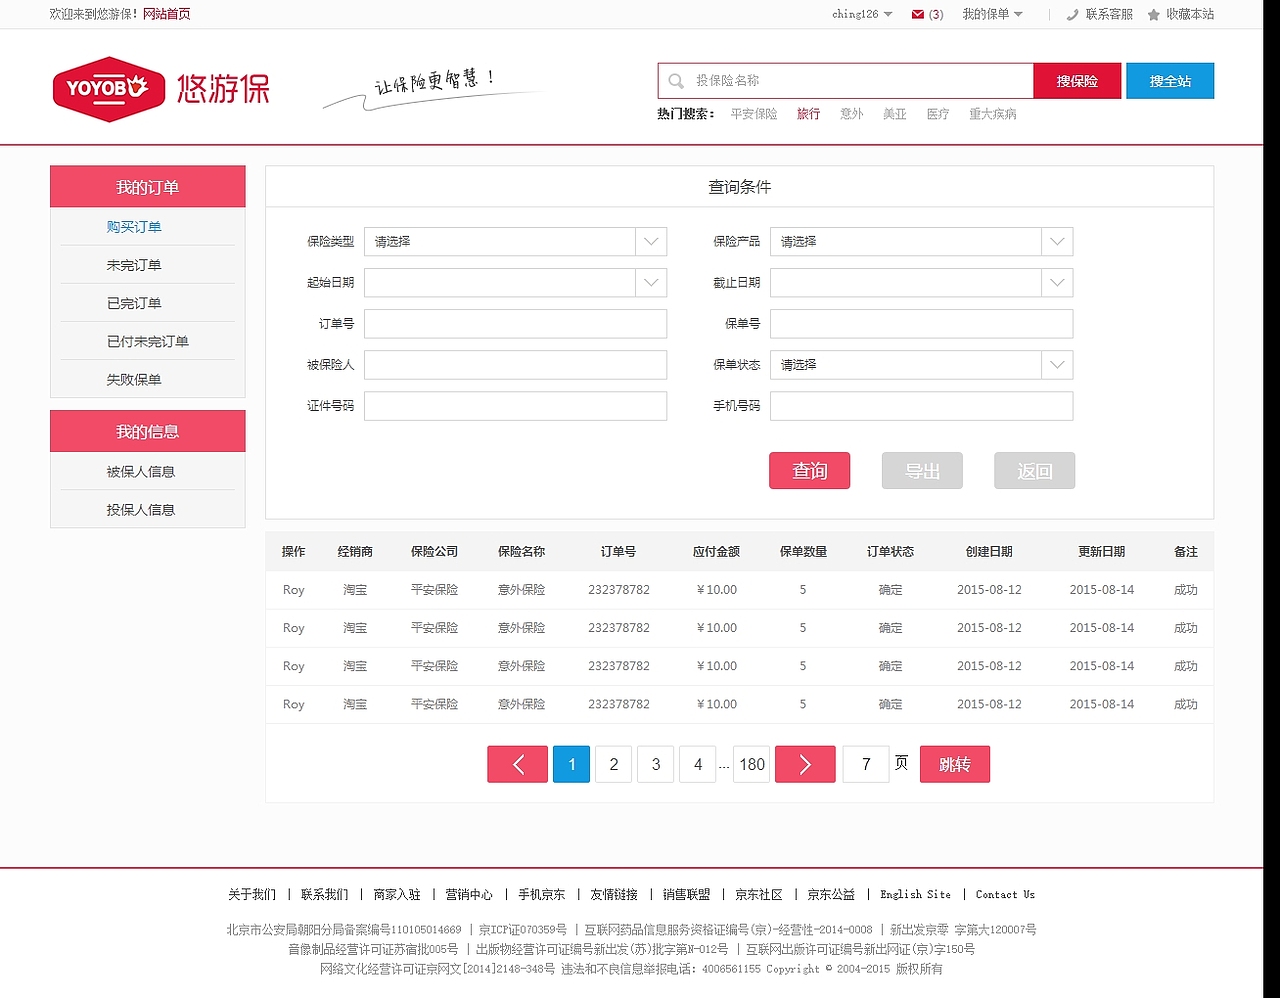
Task: Click hot search term 平安保险
Action: [754, 114]
